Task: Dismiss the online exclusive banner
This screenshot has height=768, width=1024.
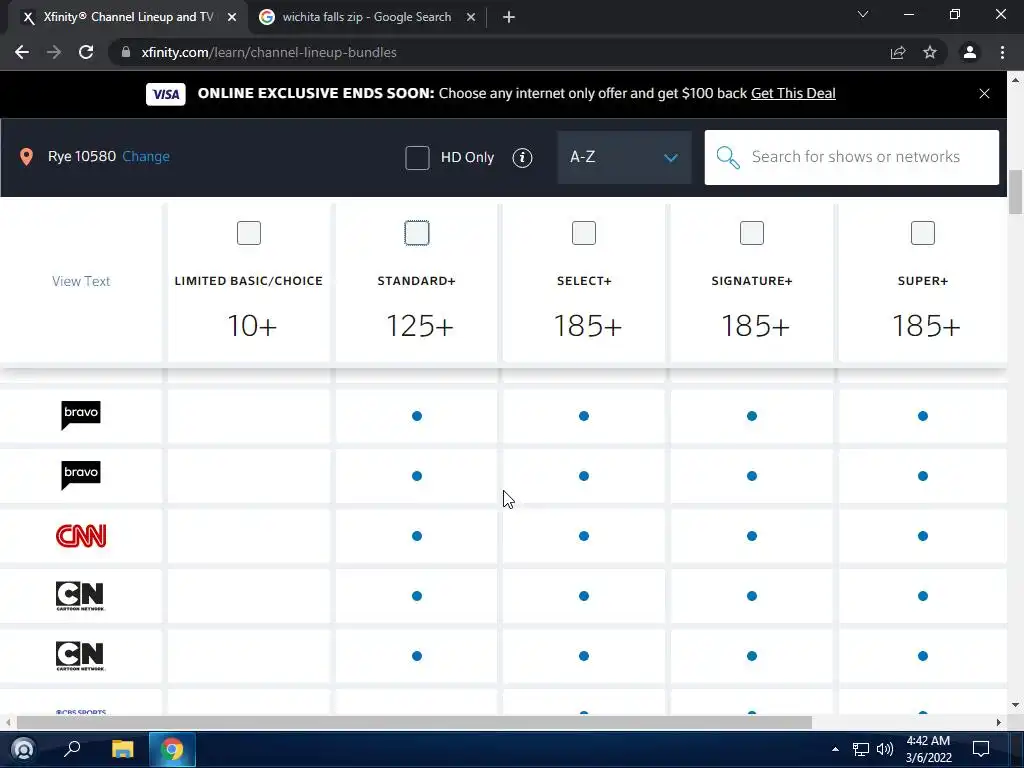Action: point(984,93)
